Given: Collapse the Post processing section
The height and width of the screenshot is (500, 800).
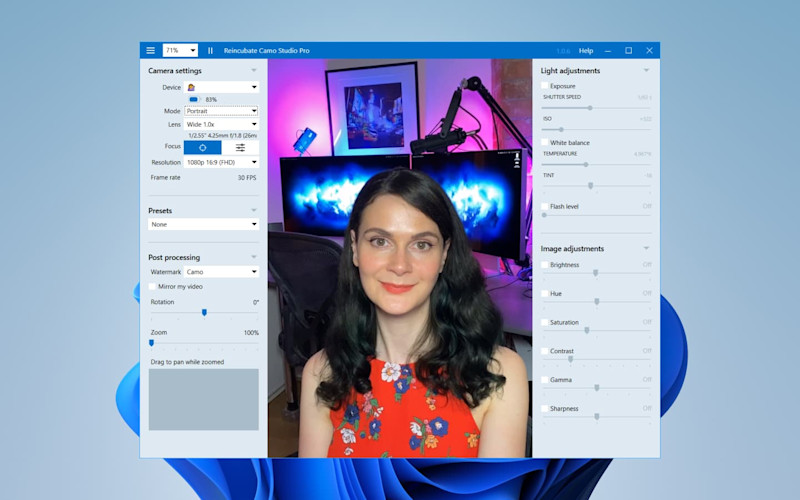Looking at the screenshot, I should point(254,257).
